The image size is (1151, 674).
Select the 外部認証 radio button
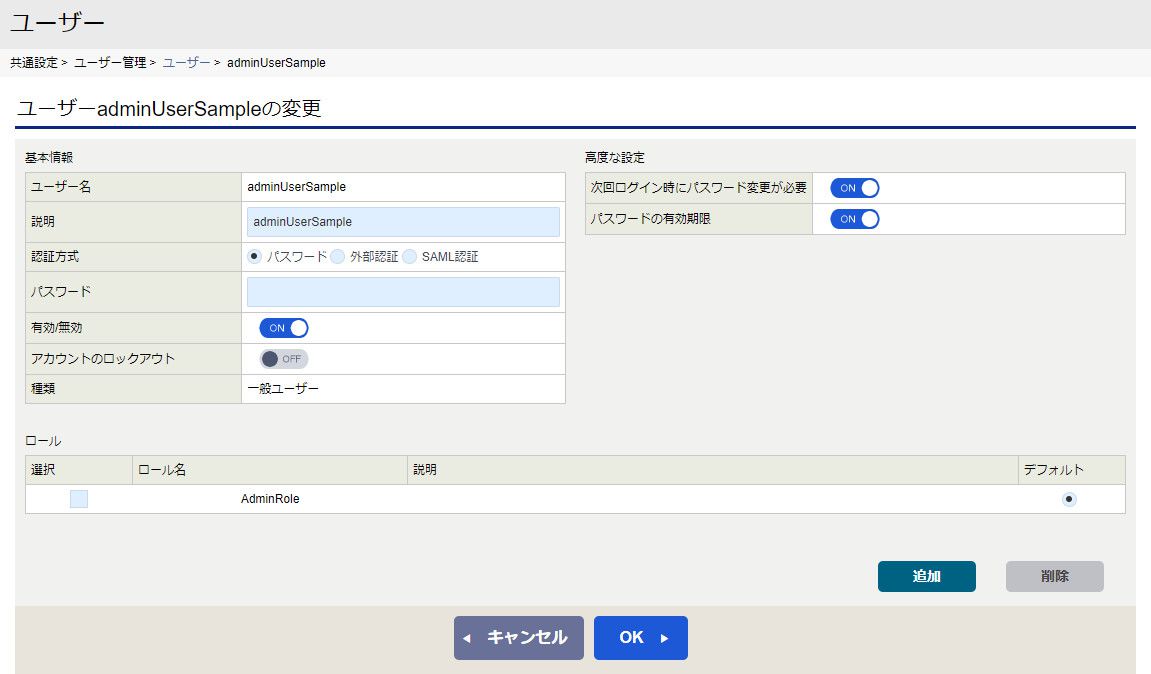coord(338,256)
